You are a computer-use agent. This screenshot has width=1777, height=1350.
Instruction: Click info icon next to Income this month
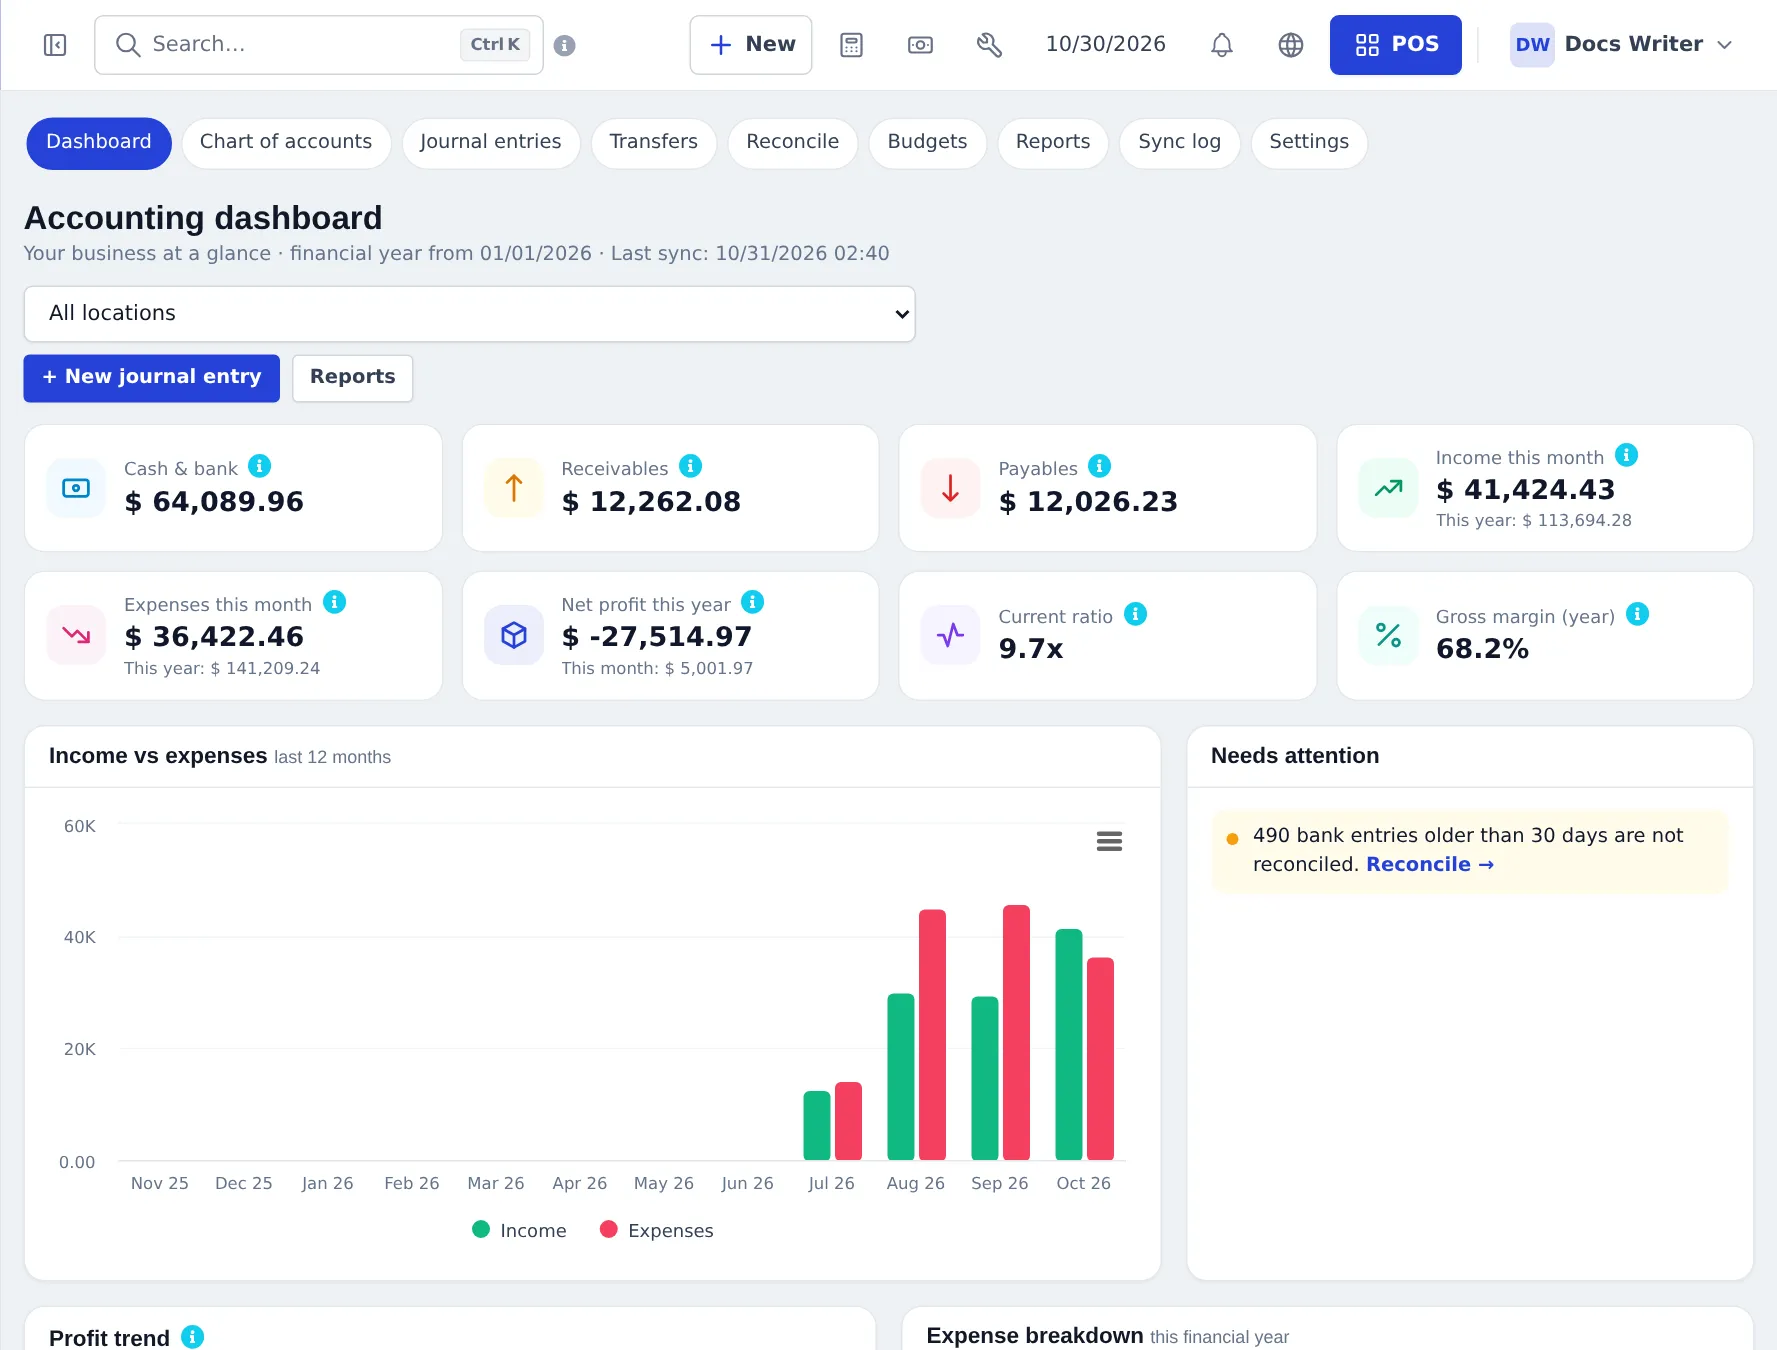[x=1627, y=455]
